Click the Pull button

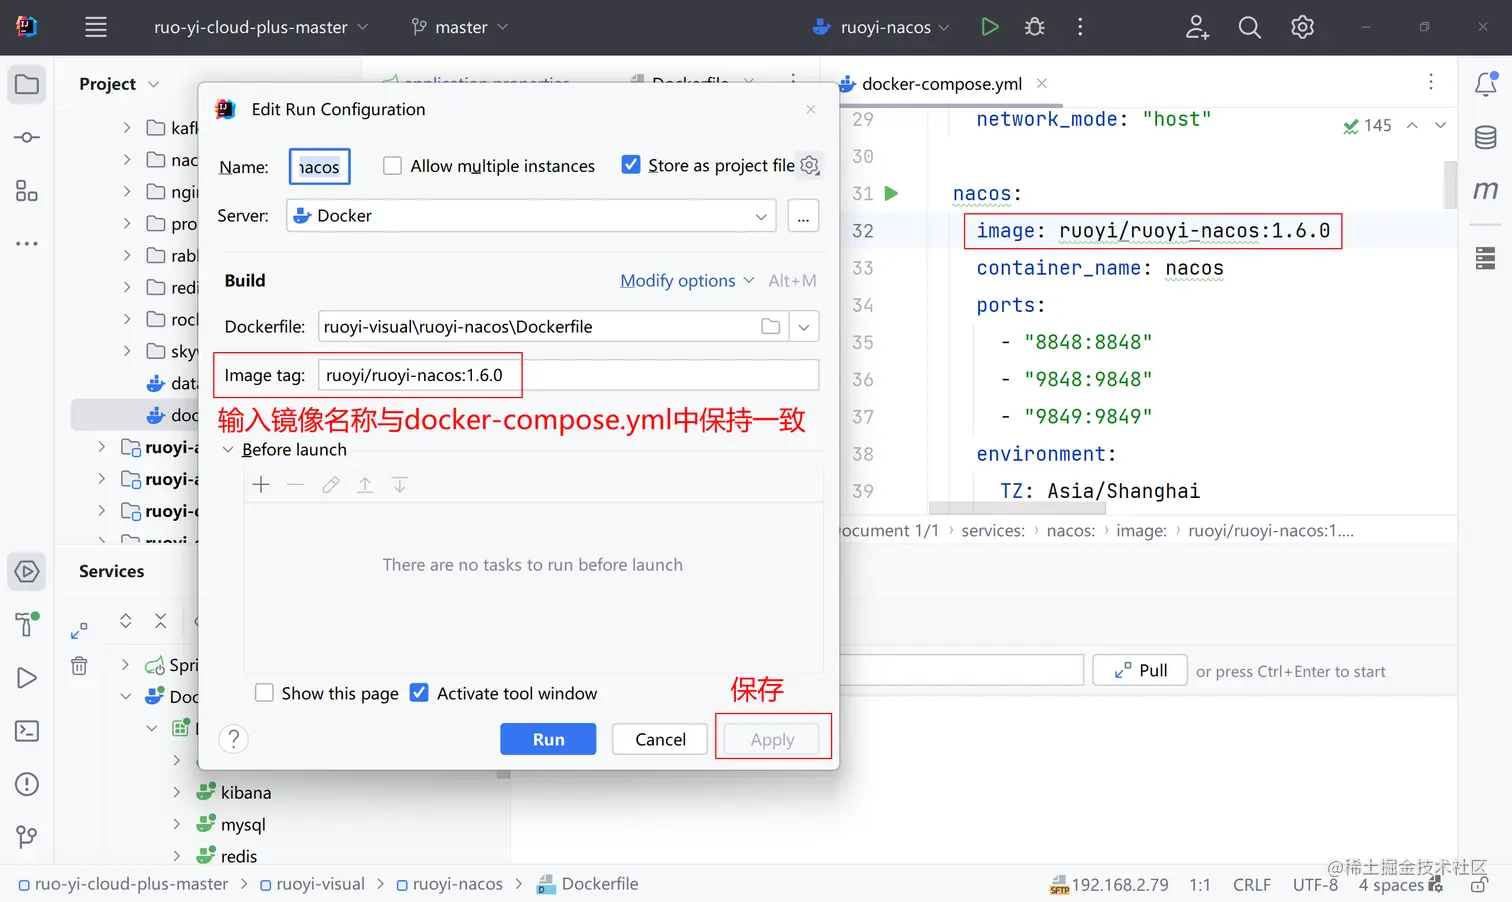(1140, 671)
